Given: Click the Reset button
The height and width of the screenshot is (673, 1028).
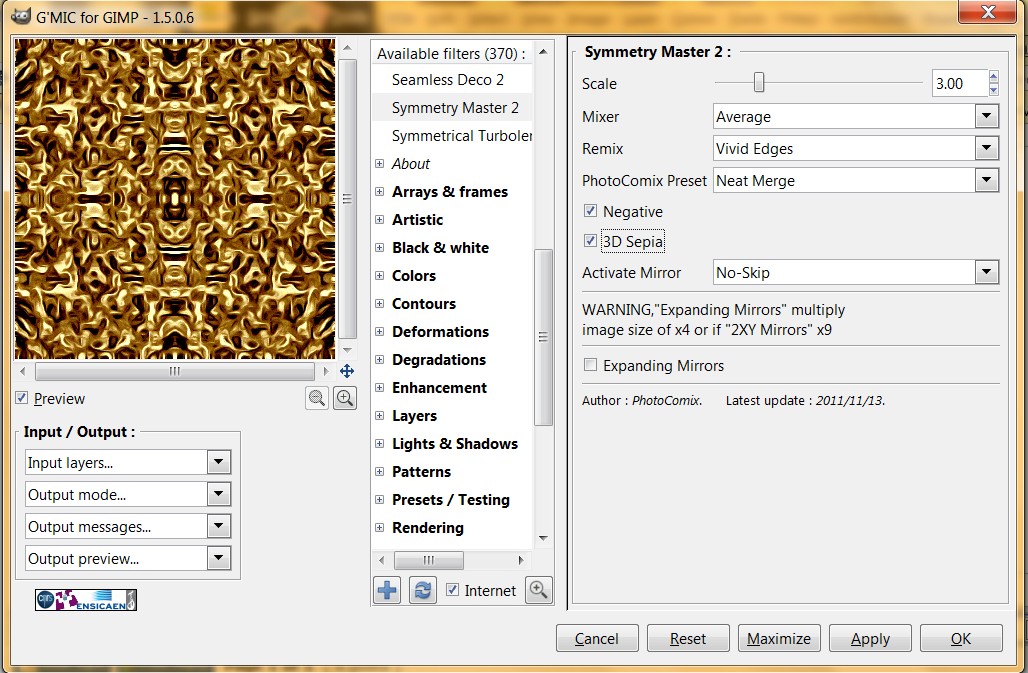Looking at the screenshot, I should [x=688, y=638].
